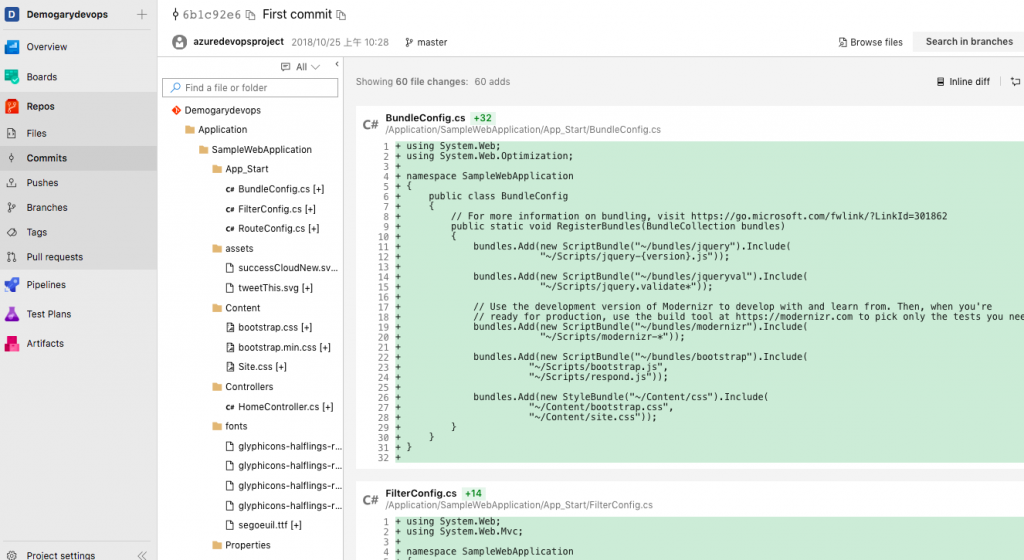Click the Tags icon under Repos
The height and width of the screenshot is (560, 1024).
11,232
